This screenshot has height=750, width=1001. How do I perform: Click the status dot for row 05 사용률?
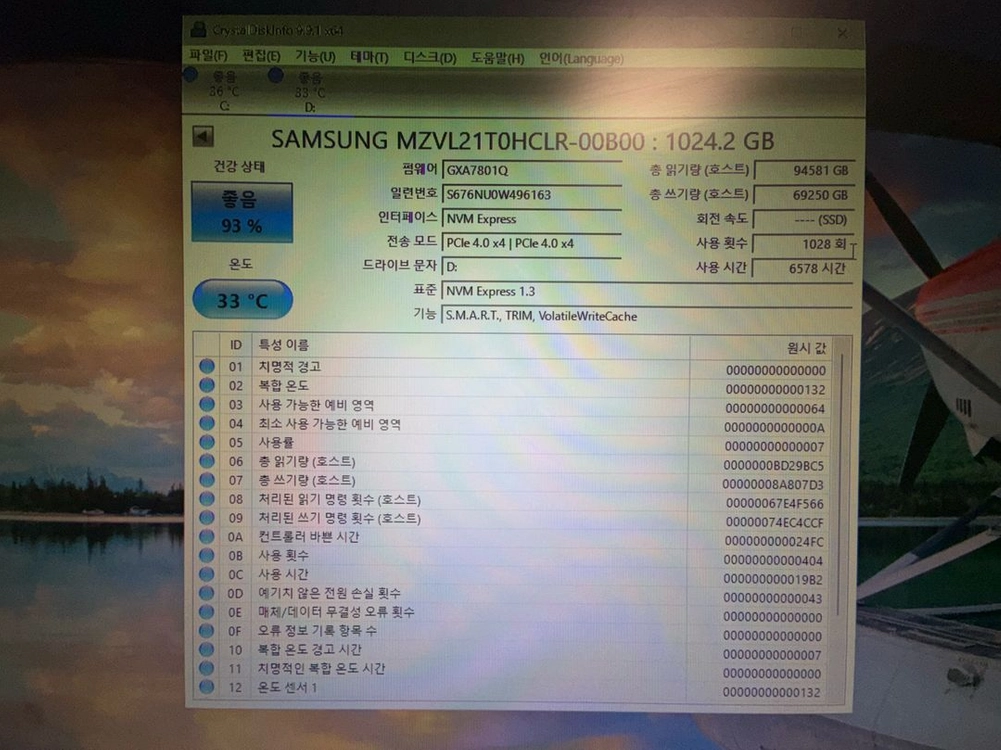click(207, 442)
